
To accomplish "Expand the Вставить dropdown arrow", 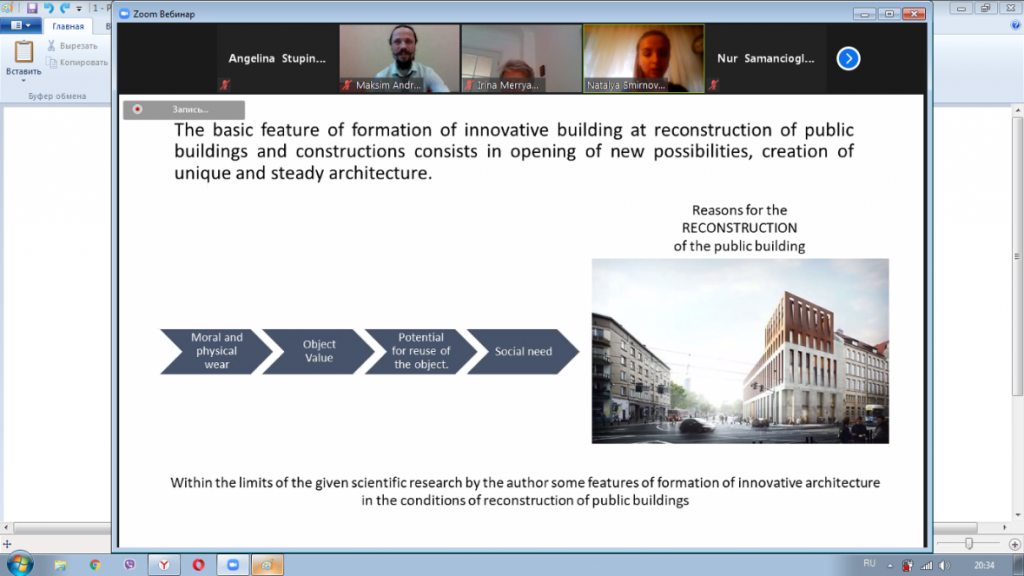I will (23, 81).
